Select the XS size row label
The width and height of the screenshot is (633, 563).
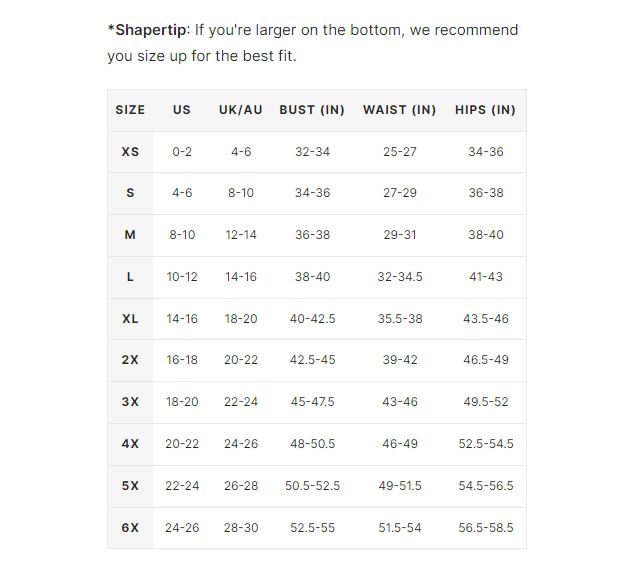(x=130, y=152)
